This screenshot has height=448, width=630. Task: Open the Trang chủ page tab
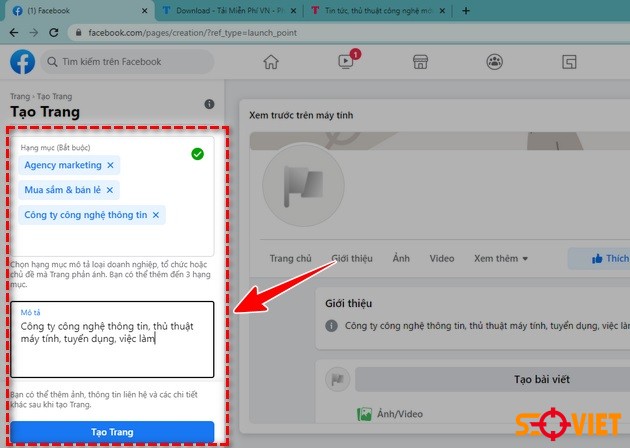click(x=290, y=258)
